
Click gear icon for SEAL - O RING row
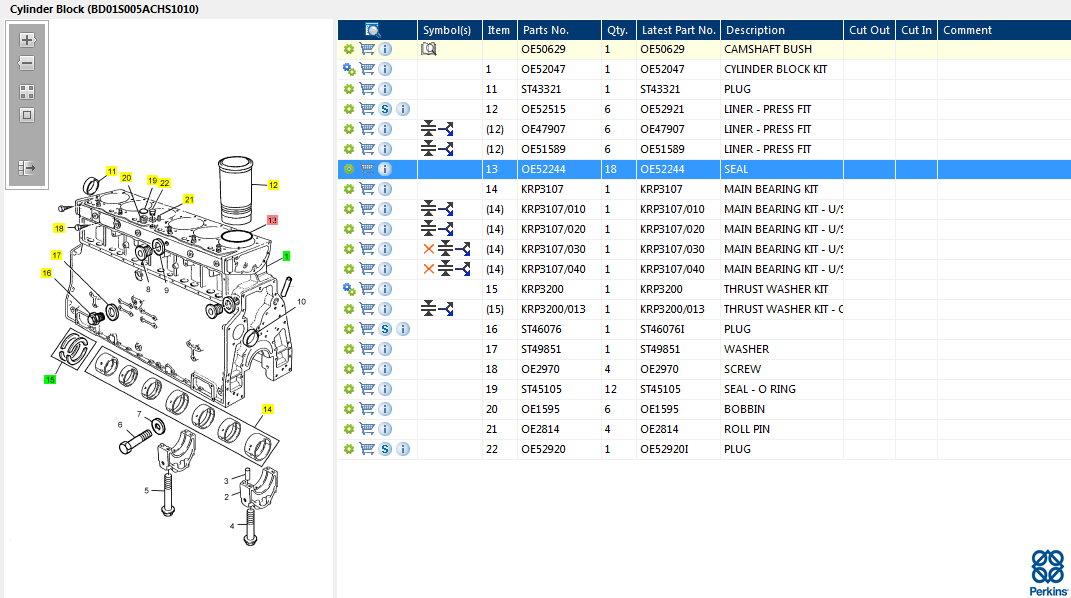click(349, 389)
